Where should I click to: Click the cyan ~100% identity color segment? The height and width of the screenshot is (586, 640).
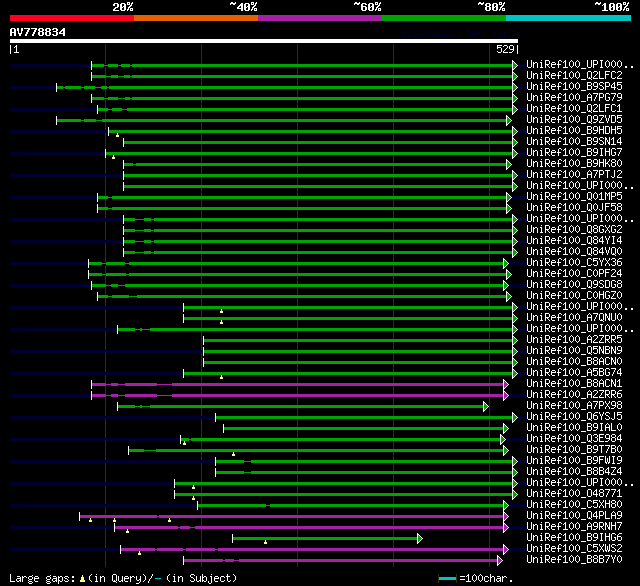tap(569, 18)
